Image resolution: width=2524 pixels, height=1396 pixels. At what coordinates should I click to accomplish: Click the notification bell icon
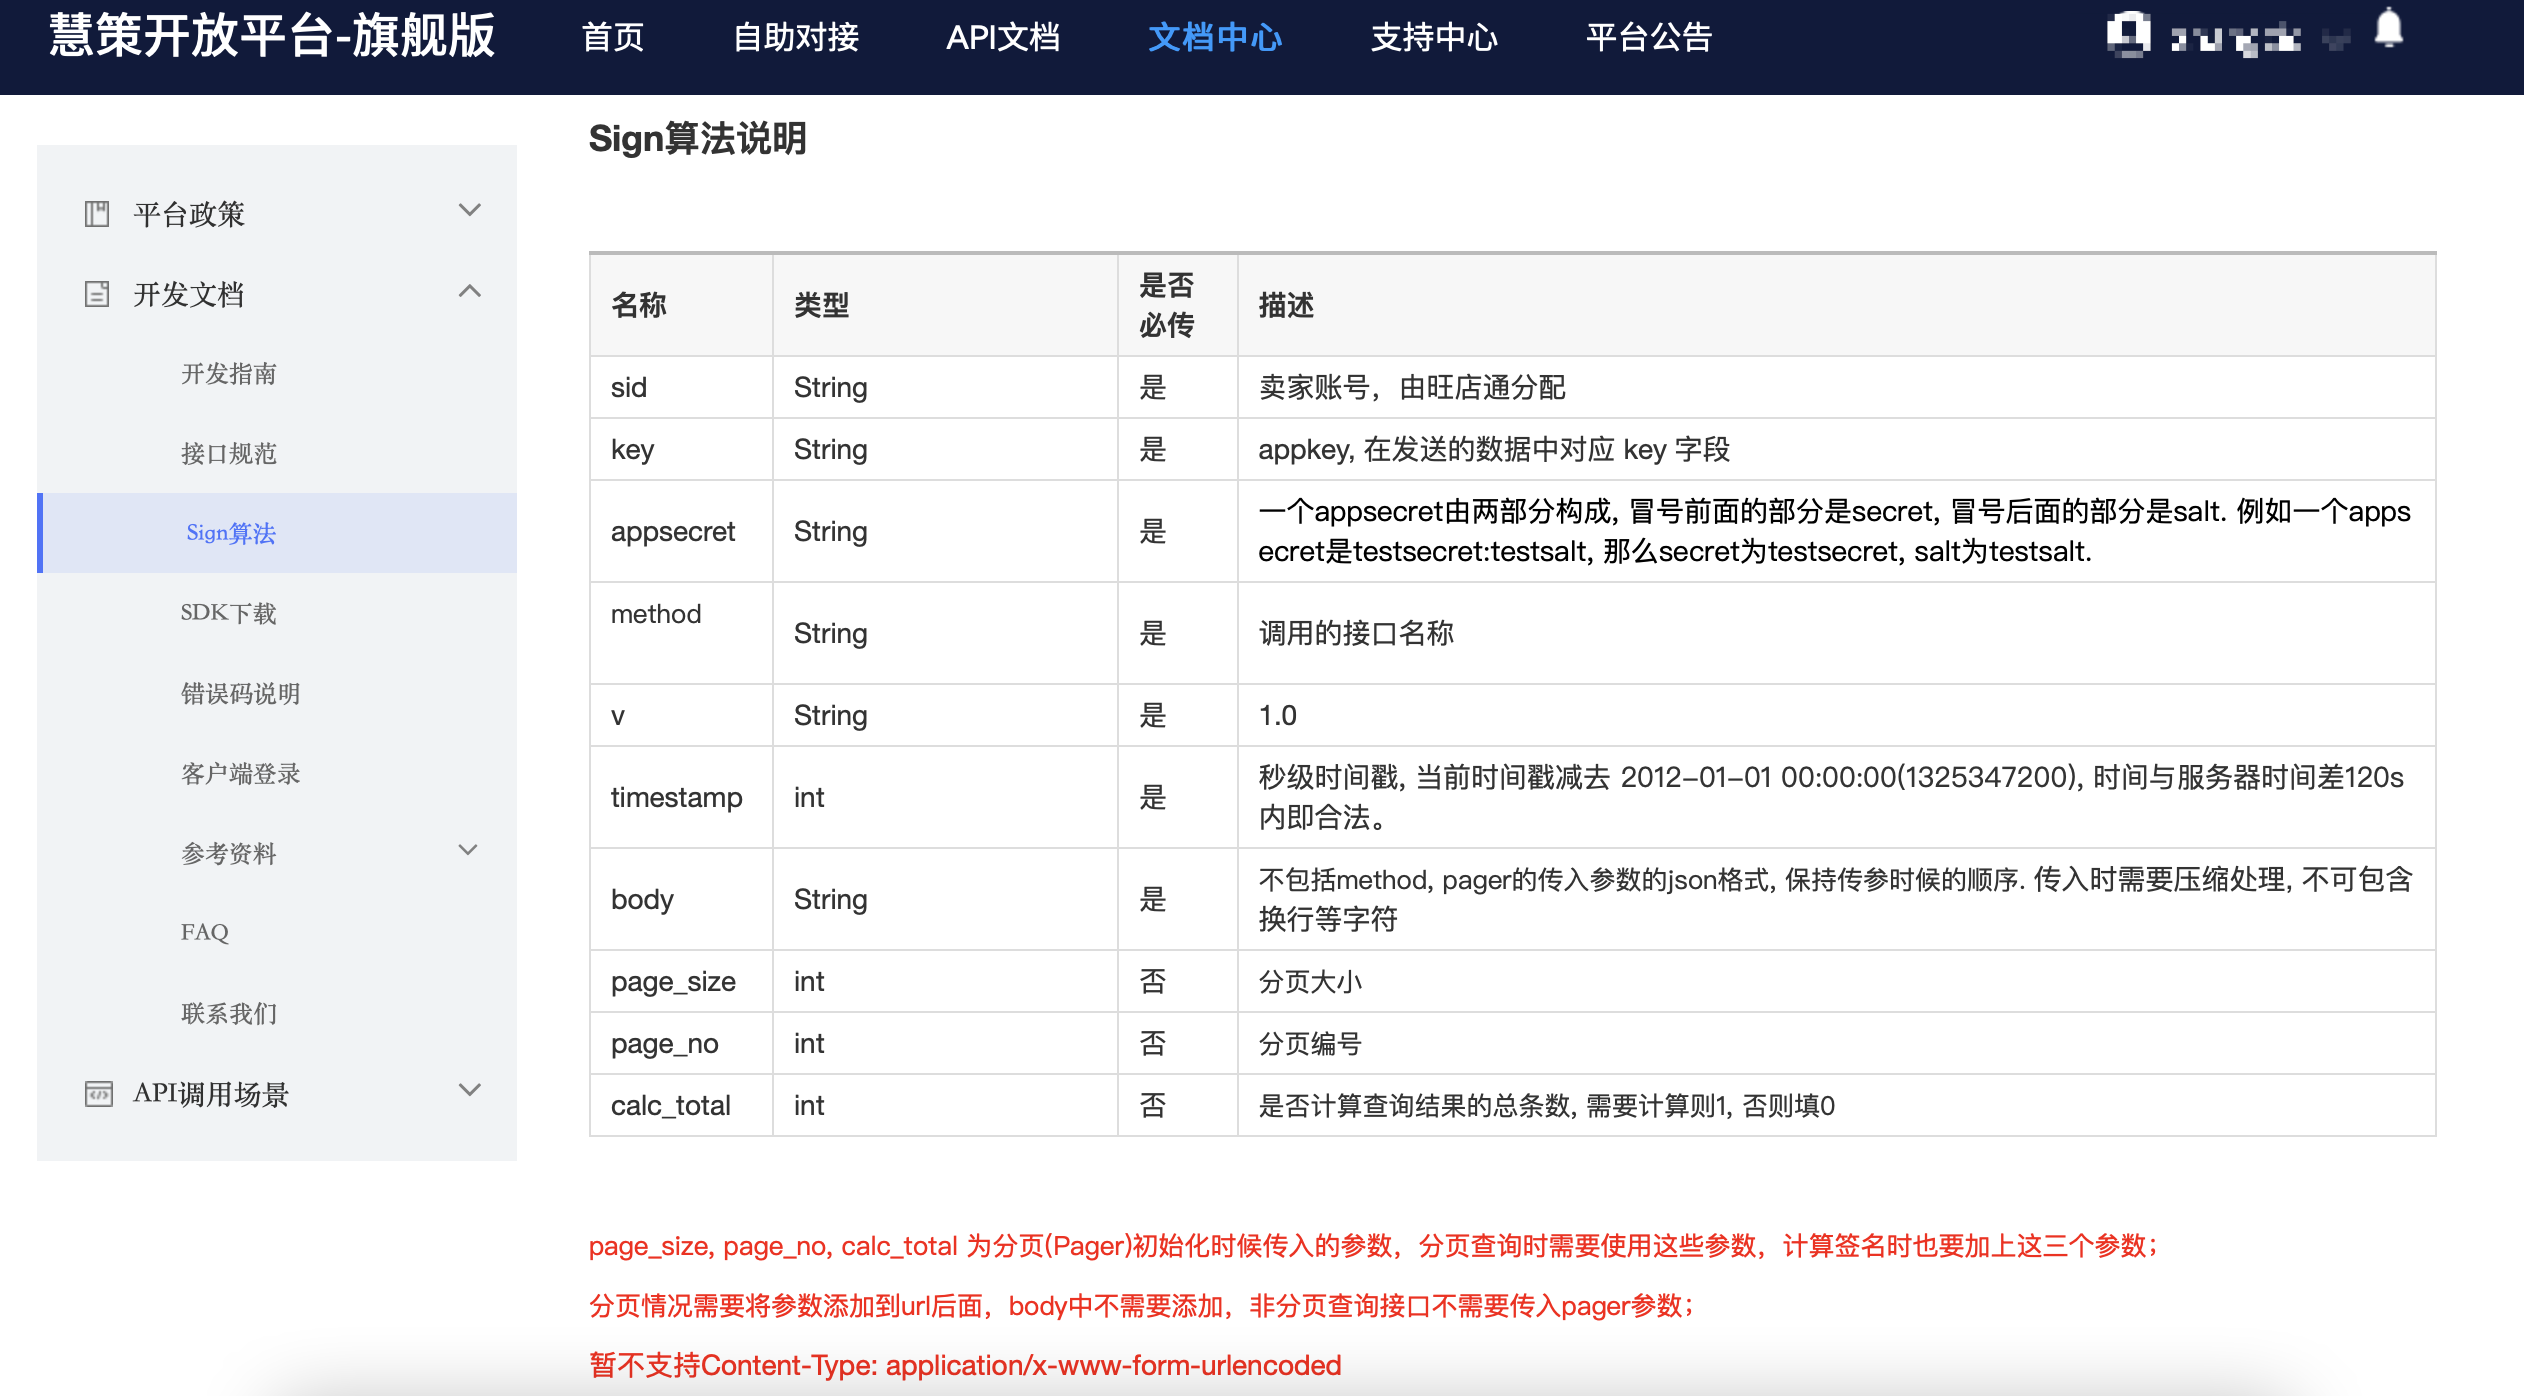coord(2389,28)
